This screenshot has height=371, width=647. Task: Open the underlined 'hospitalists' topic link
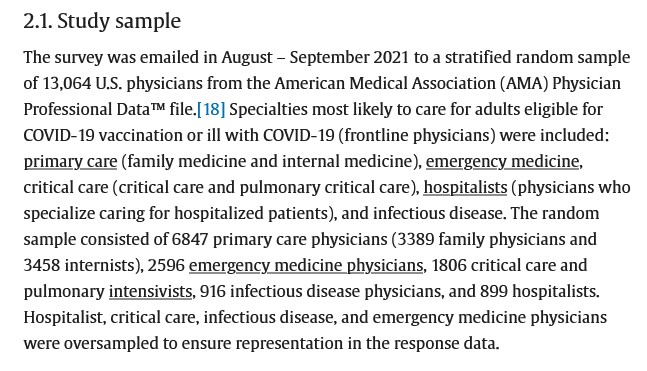pos(465,187)
